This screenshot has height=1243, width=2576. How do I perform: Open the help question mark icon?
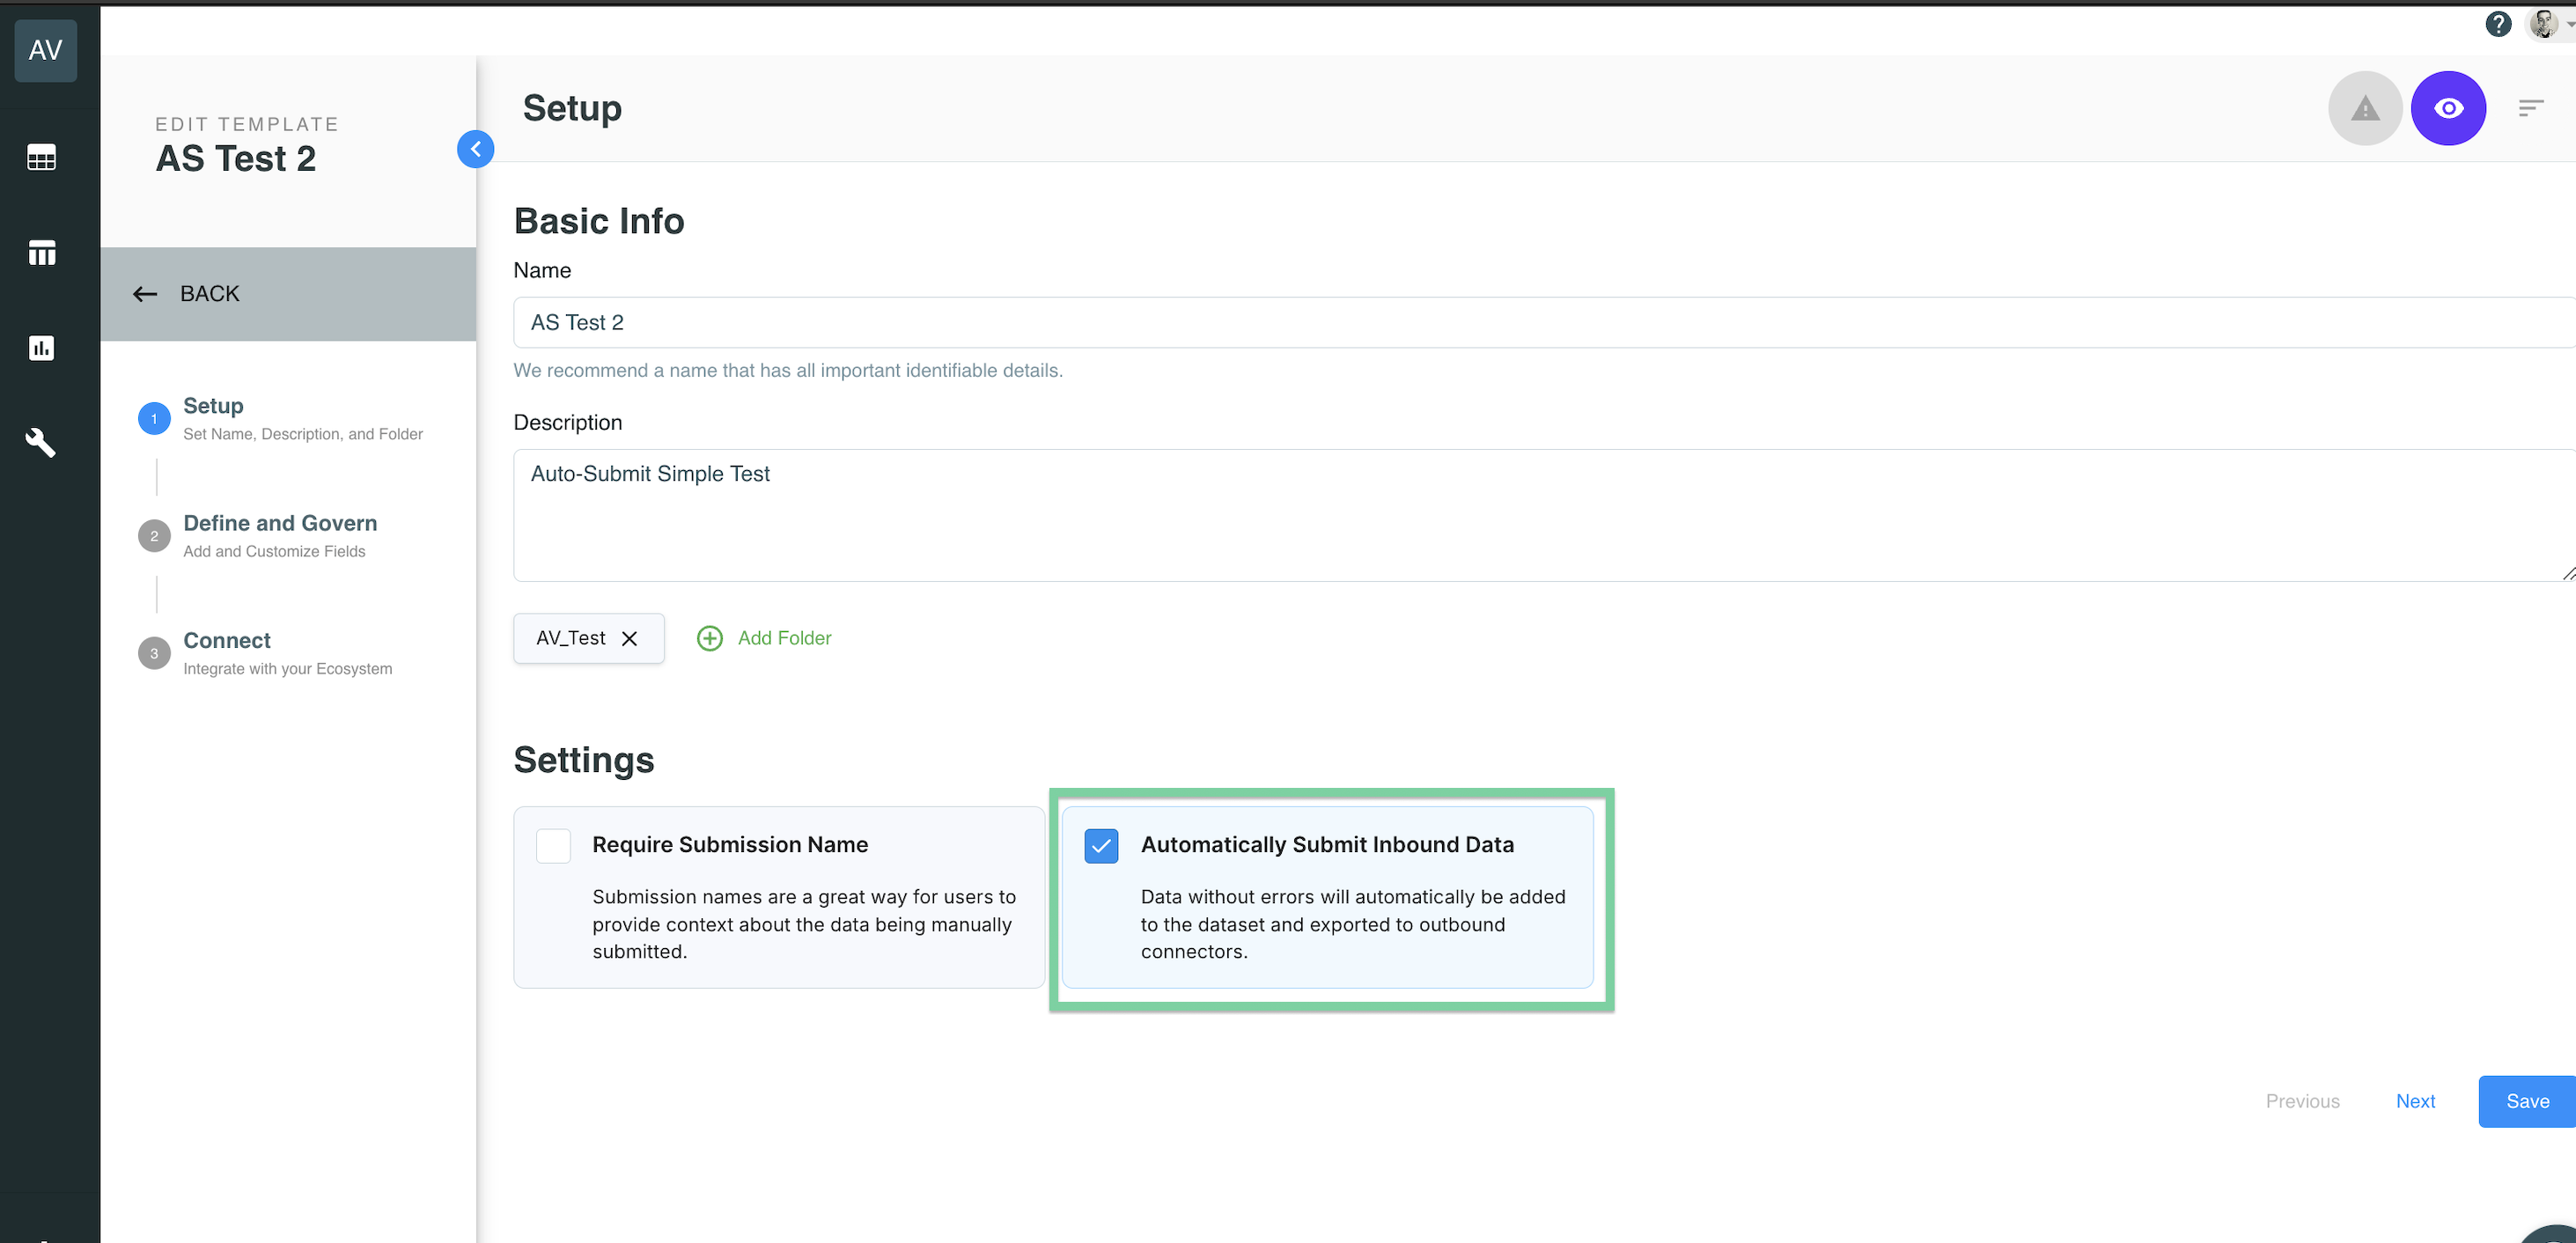2498,23
